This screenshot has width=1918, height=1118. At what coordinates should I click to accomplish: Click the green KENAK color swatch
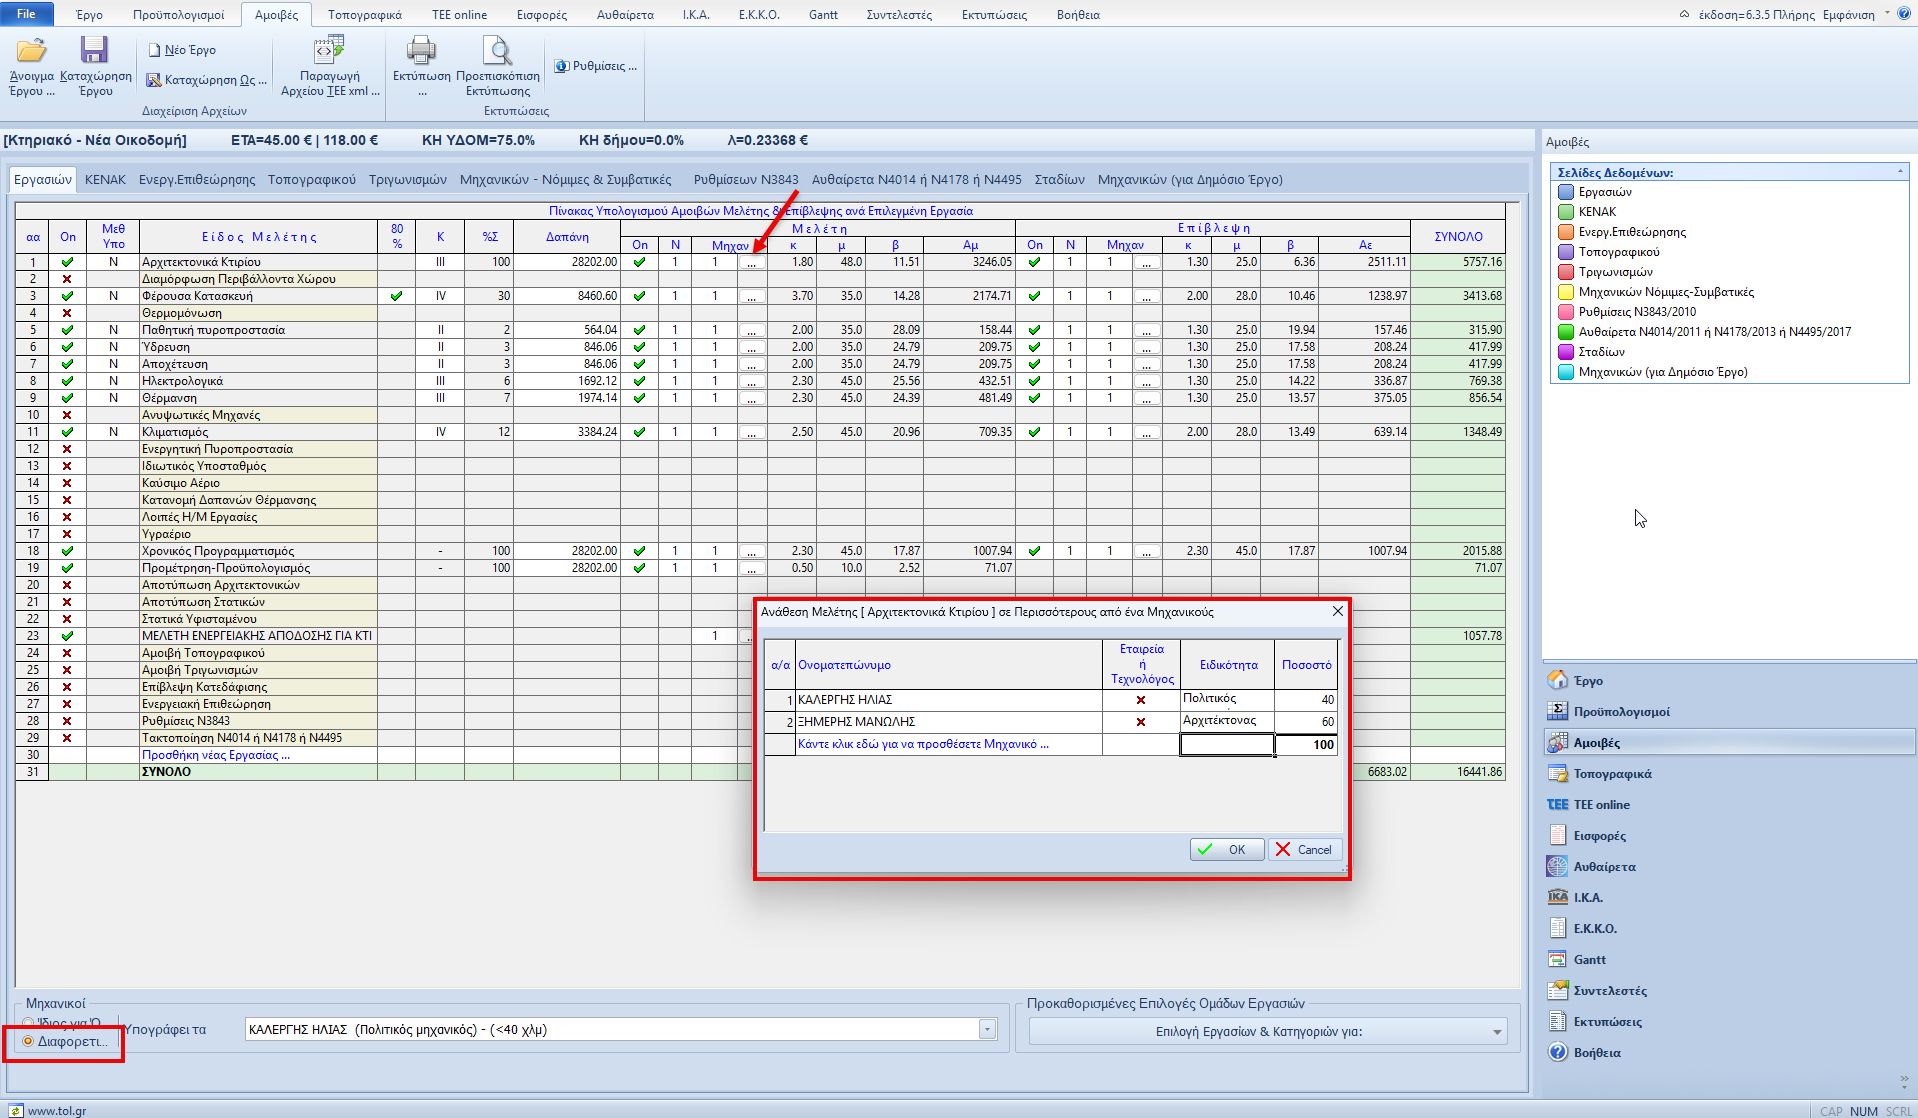point(1566,212)
